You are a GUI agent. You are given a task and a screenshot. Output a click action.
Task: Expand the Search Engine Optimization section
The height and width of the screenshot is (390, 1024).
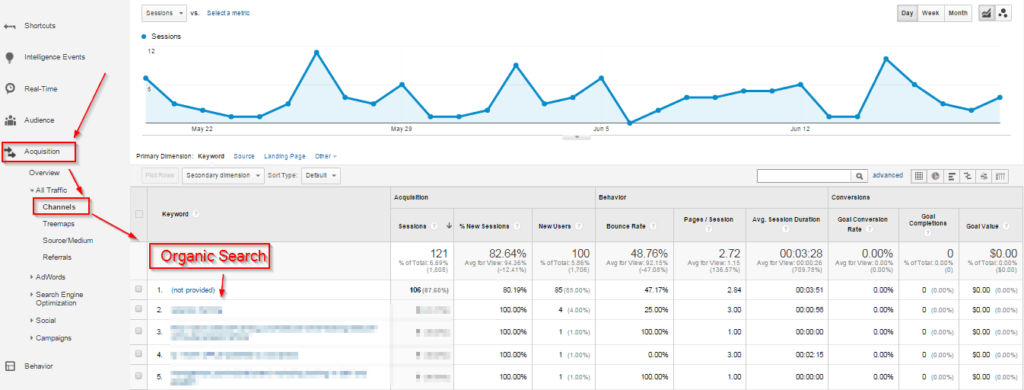[x=31, y=295]
